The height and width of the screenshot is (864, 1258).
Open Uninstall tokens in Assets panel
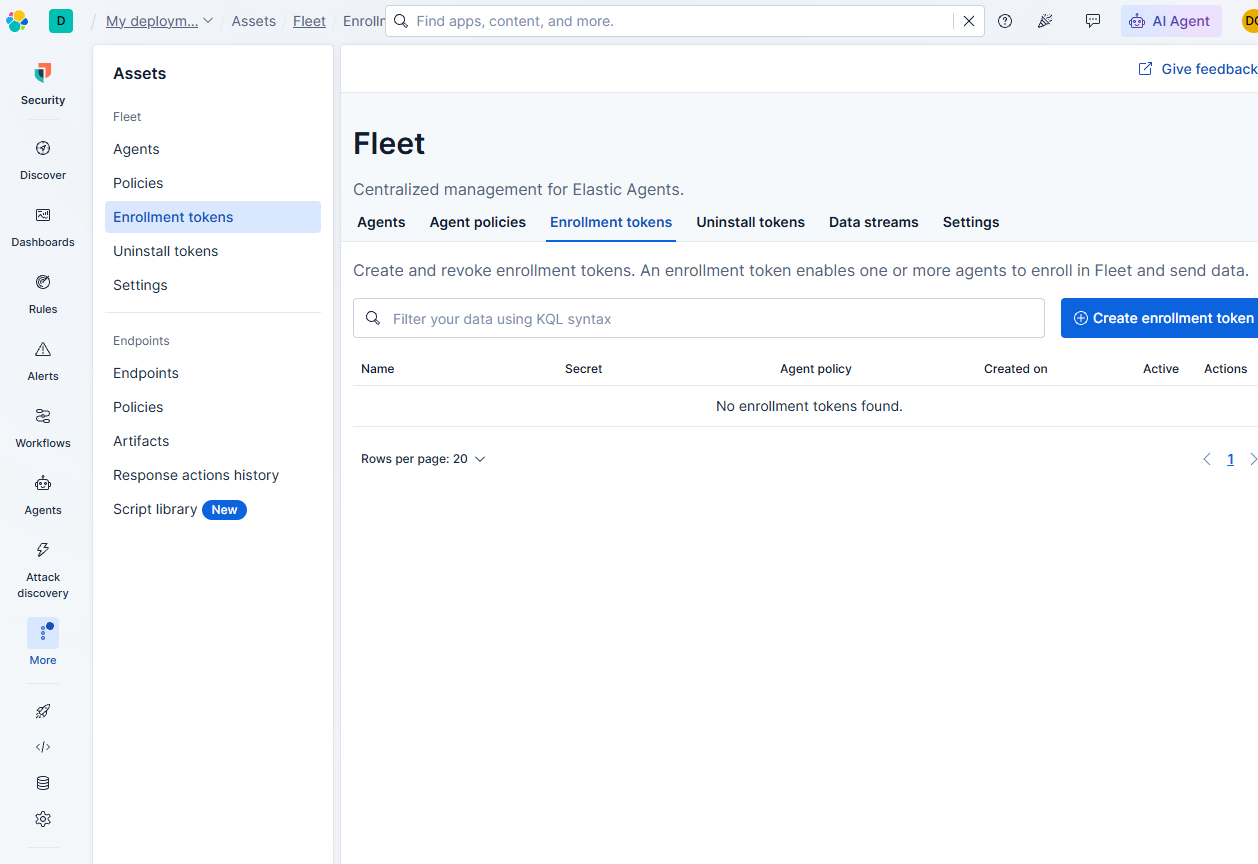click(x=213, y=251)
